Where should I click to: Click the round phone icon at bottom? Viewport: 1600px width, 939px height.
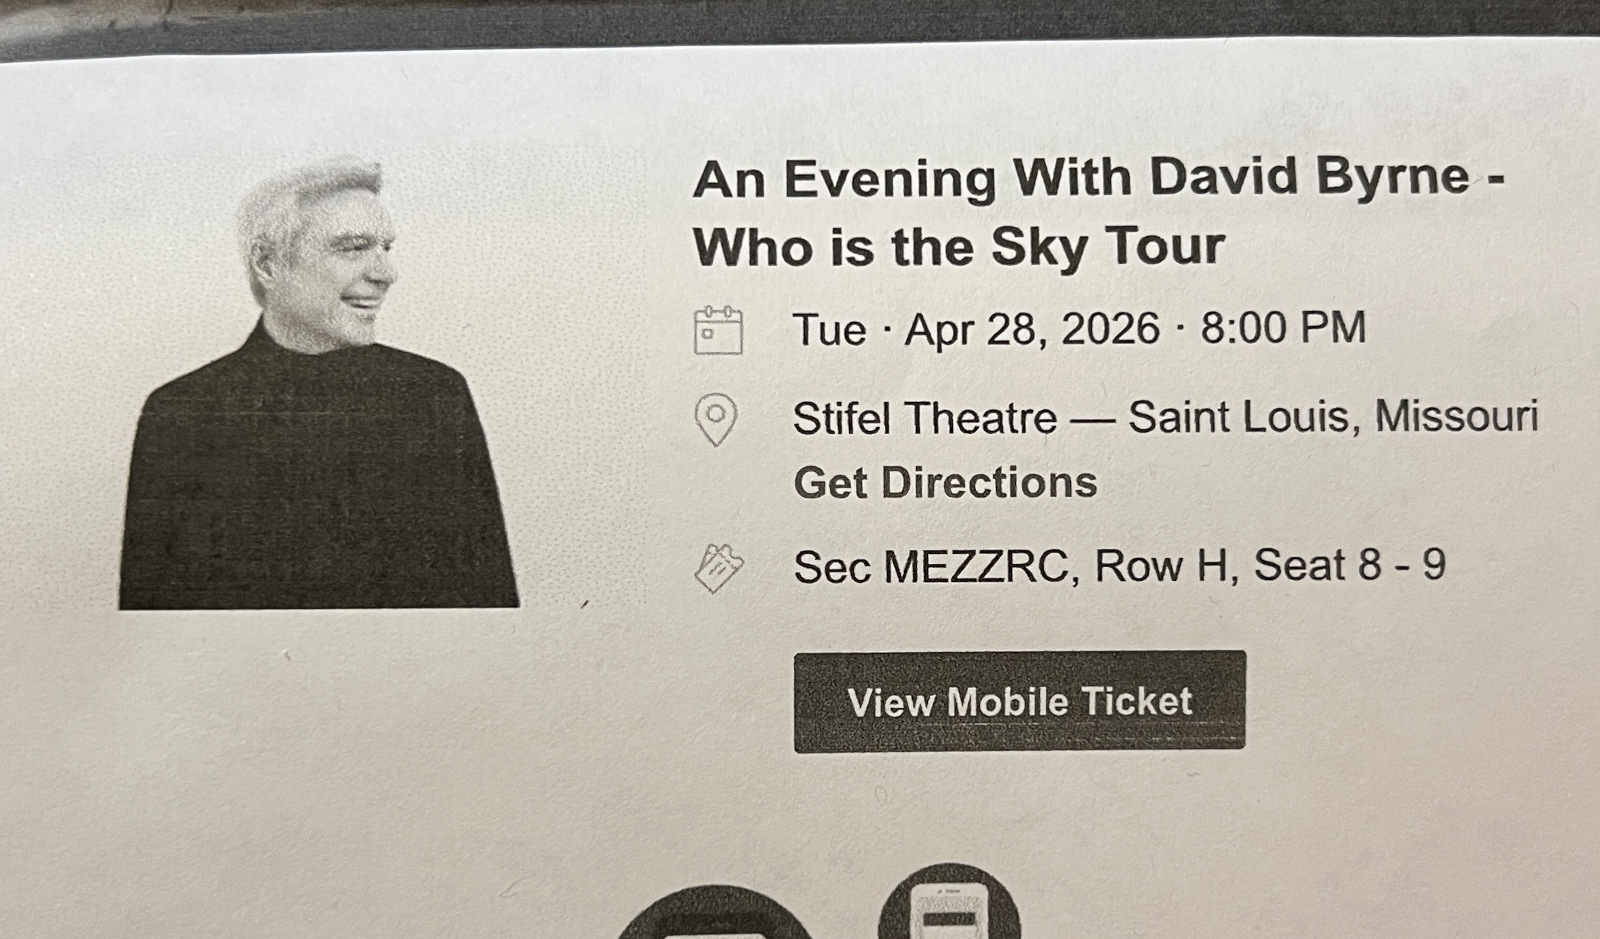(x=949, y=902)
